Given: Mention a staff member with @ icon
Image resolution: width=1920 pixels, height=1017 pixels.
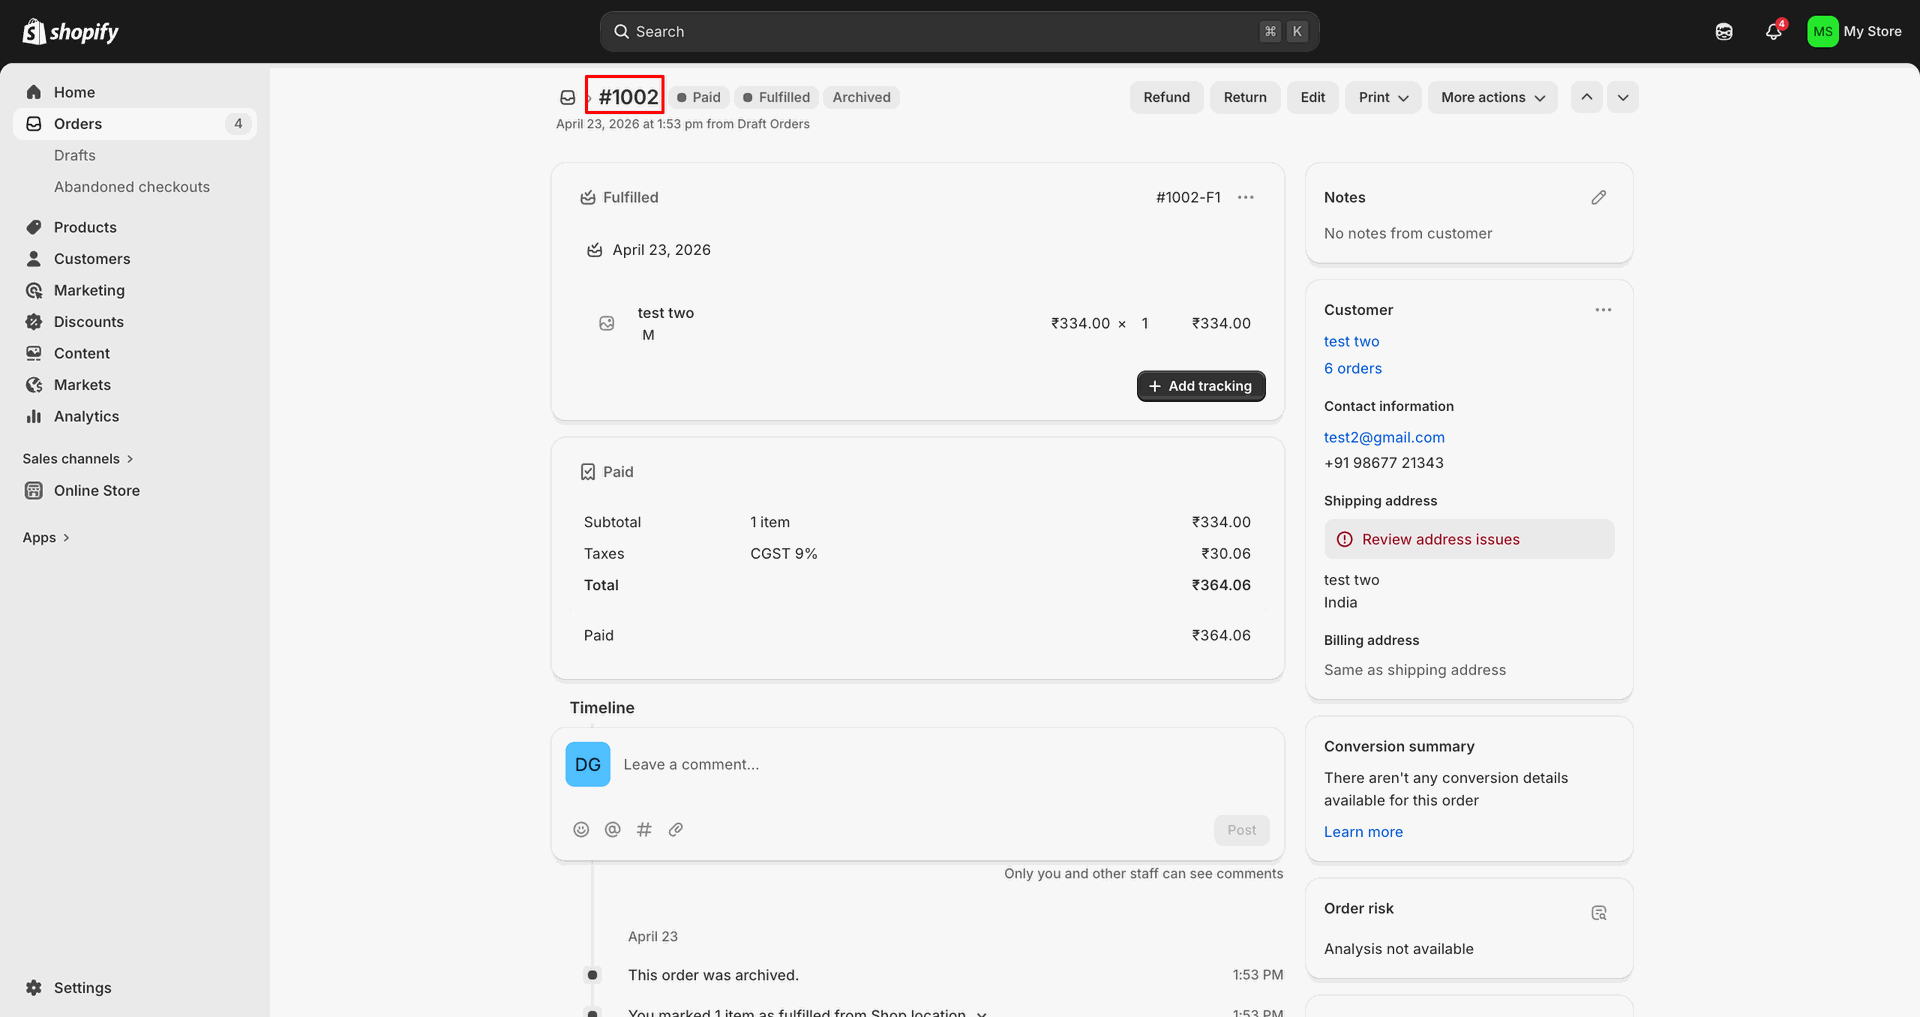Looking at the screenshot, I should 613,830.
